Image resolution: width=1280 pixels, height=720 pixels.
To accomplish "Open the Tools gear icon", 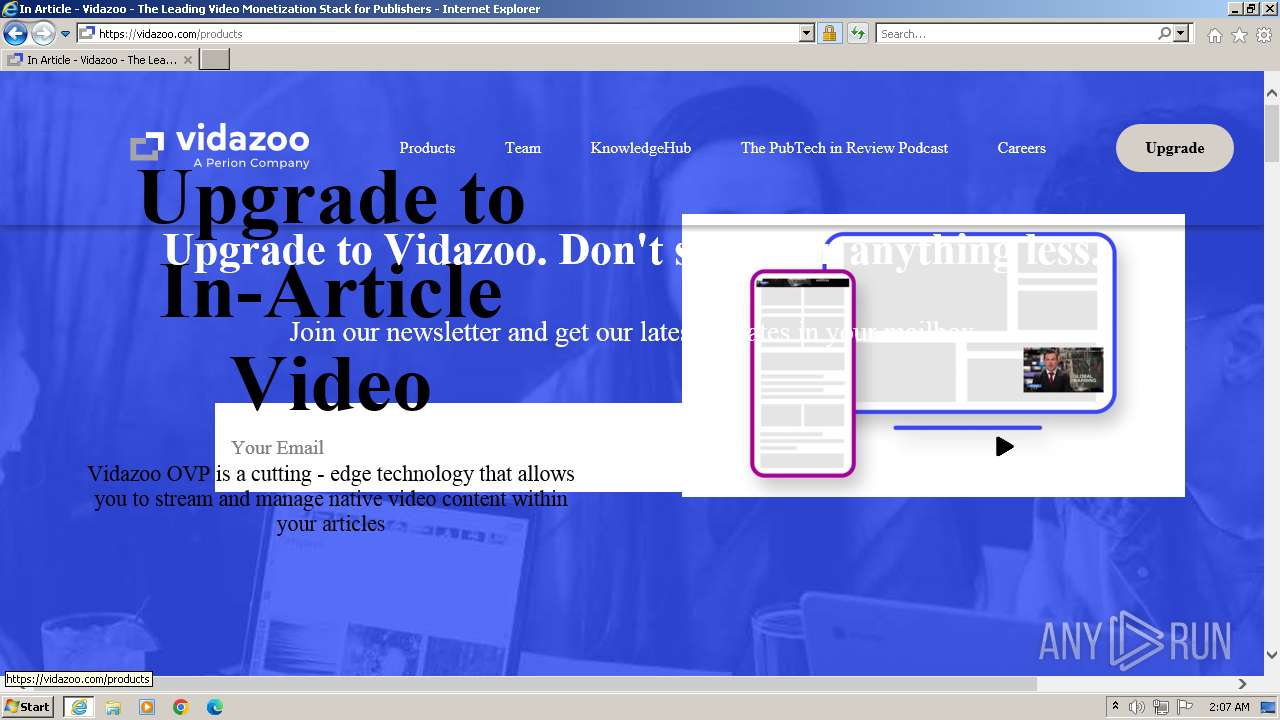I will click(x=1264, y=35).
